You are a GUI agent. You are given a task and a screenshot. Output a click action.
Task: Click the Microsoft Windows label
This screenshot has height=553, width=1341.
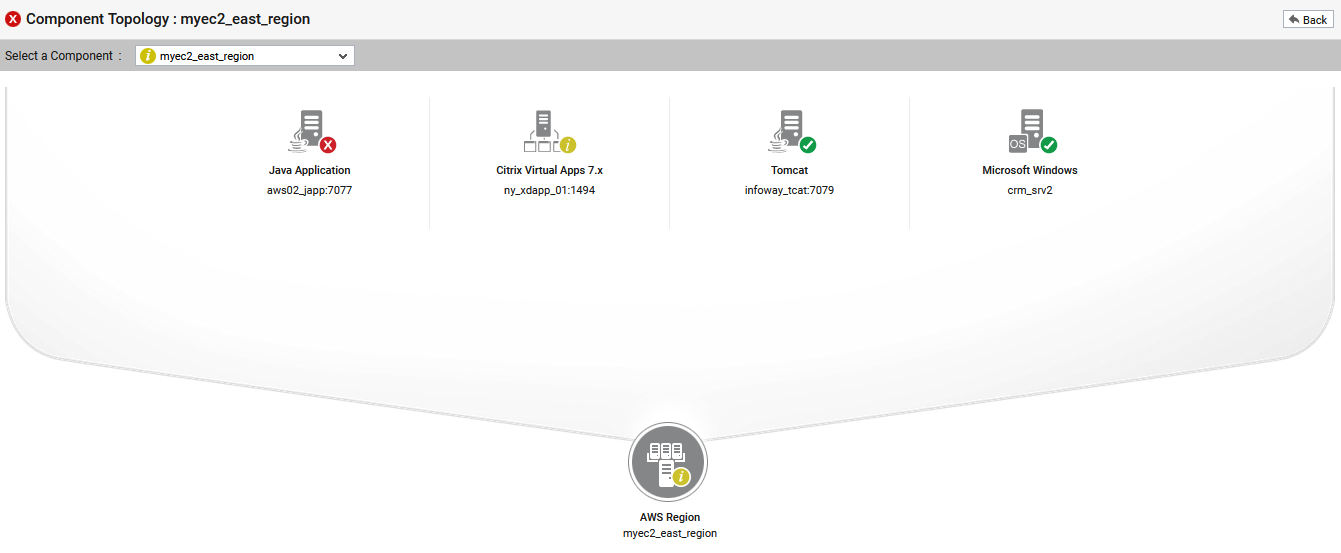coord(1030,170)
